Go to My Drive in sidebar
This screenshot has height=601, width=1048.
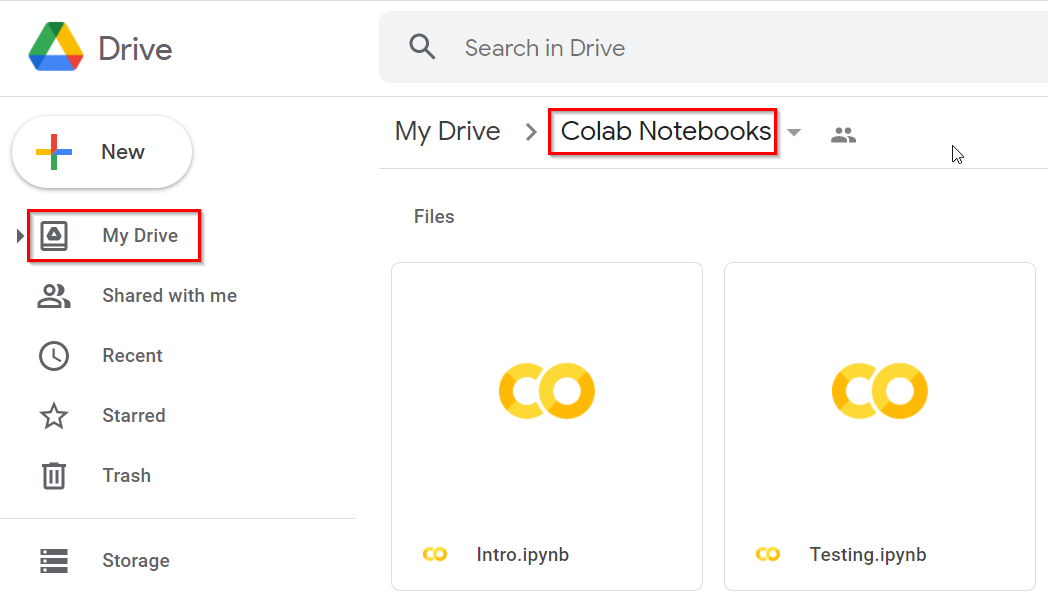coord(140,236)
